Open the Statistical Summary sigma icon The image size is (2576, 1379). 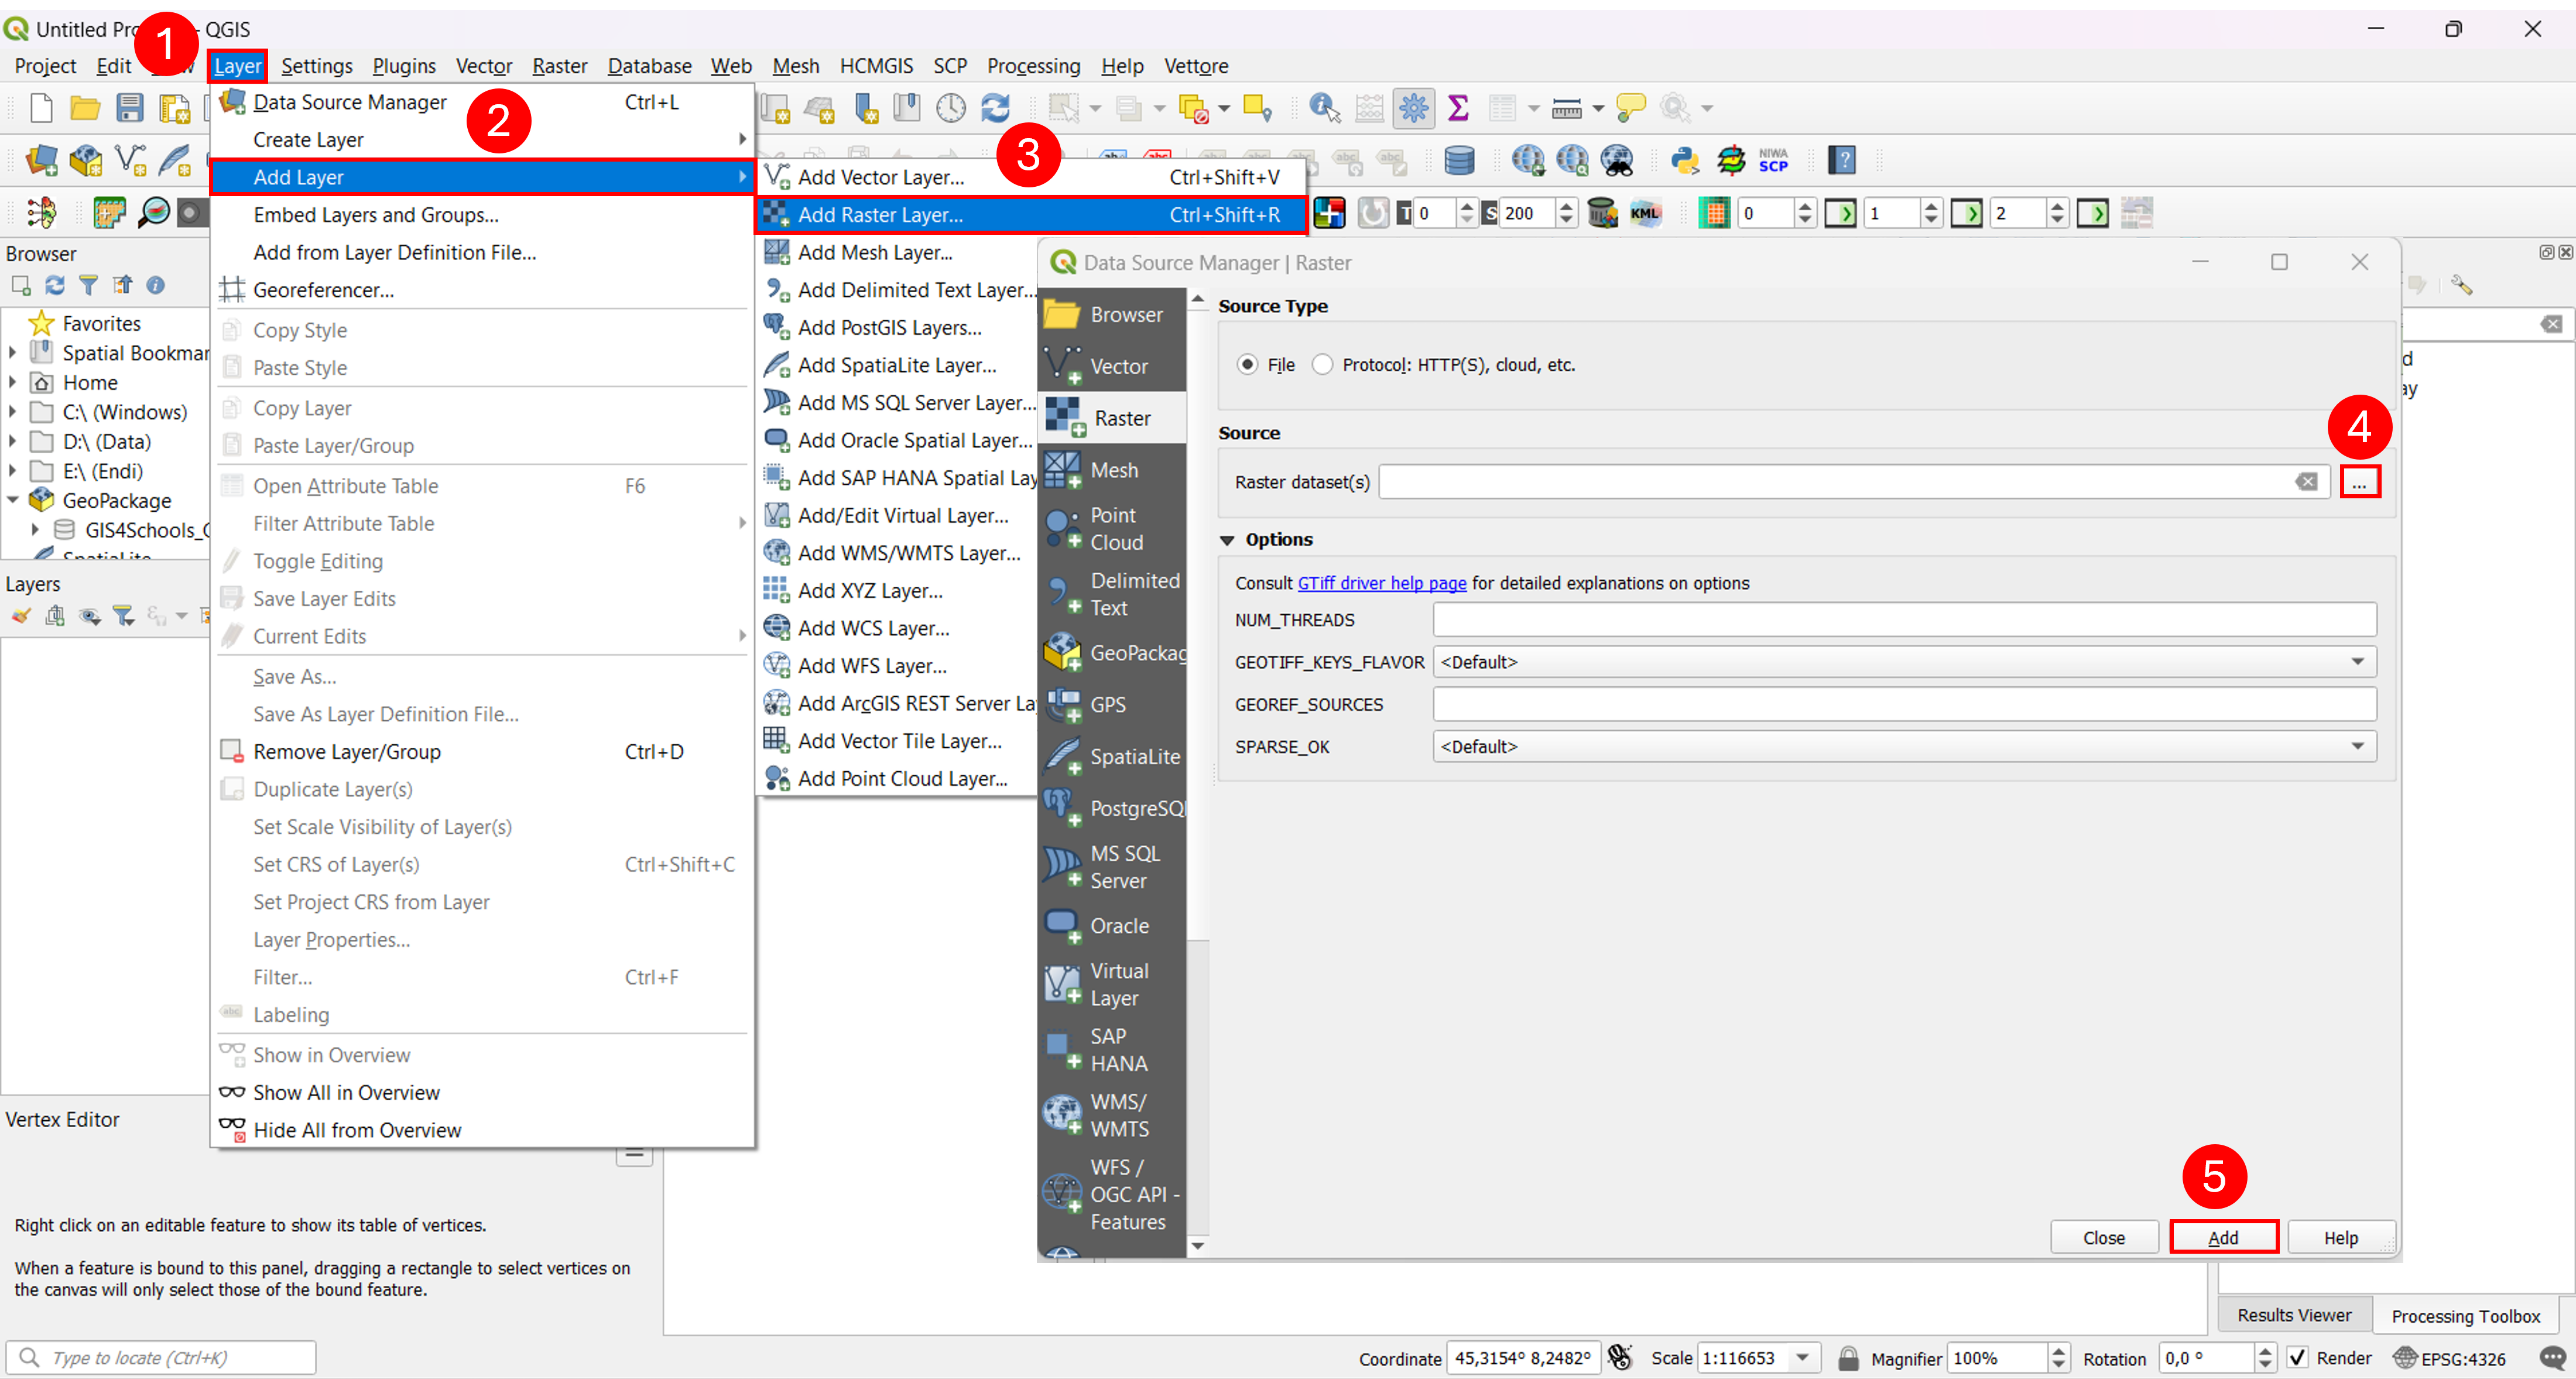pos(1458,108)
